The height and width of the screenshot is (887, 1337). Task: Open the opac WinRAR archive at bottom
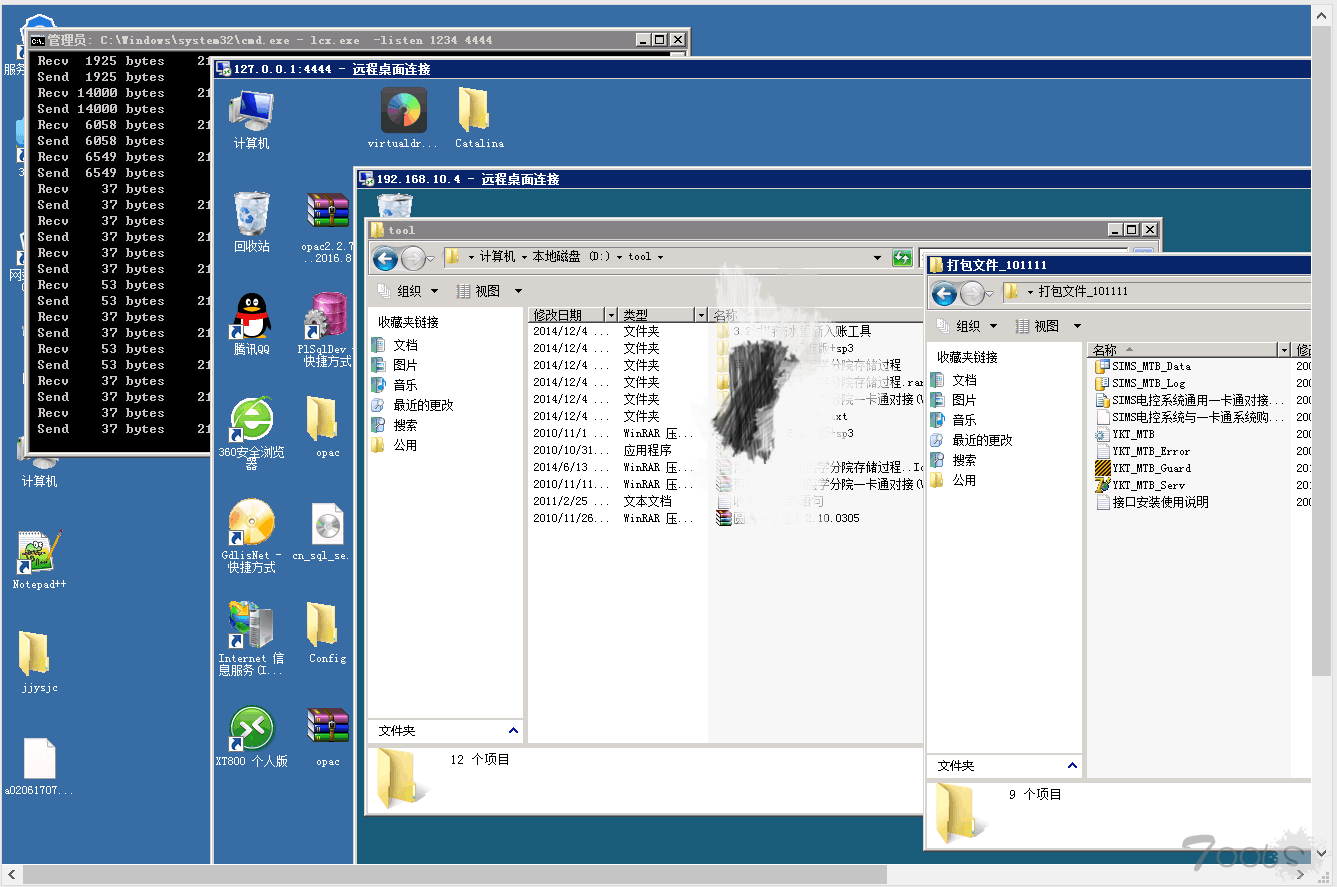328,736
